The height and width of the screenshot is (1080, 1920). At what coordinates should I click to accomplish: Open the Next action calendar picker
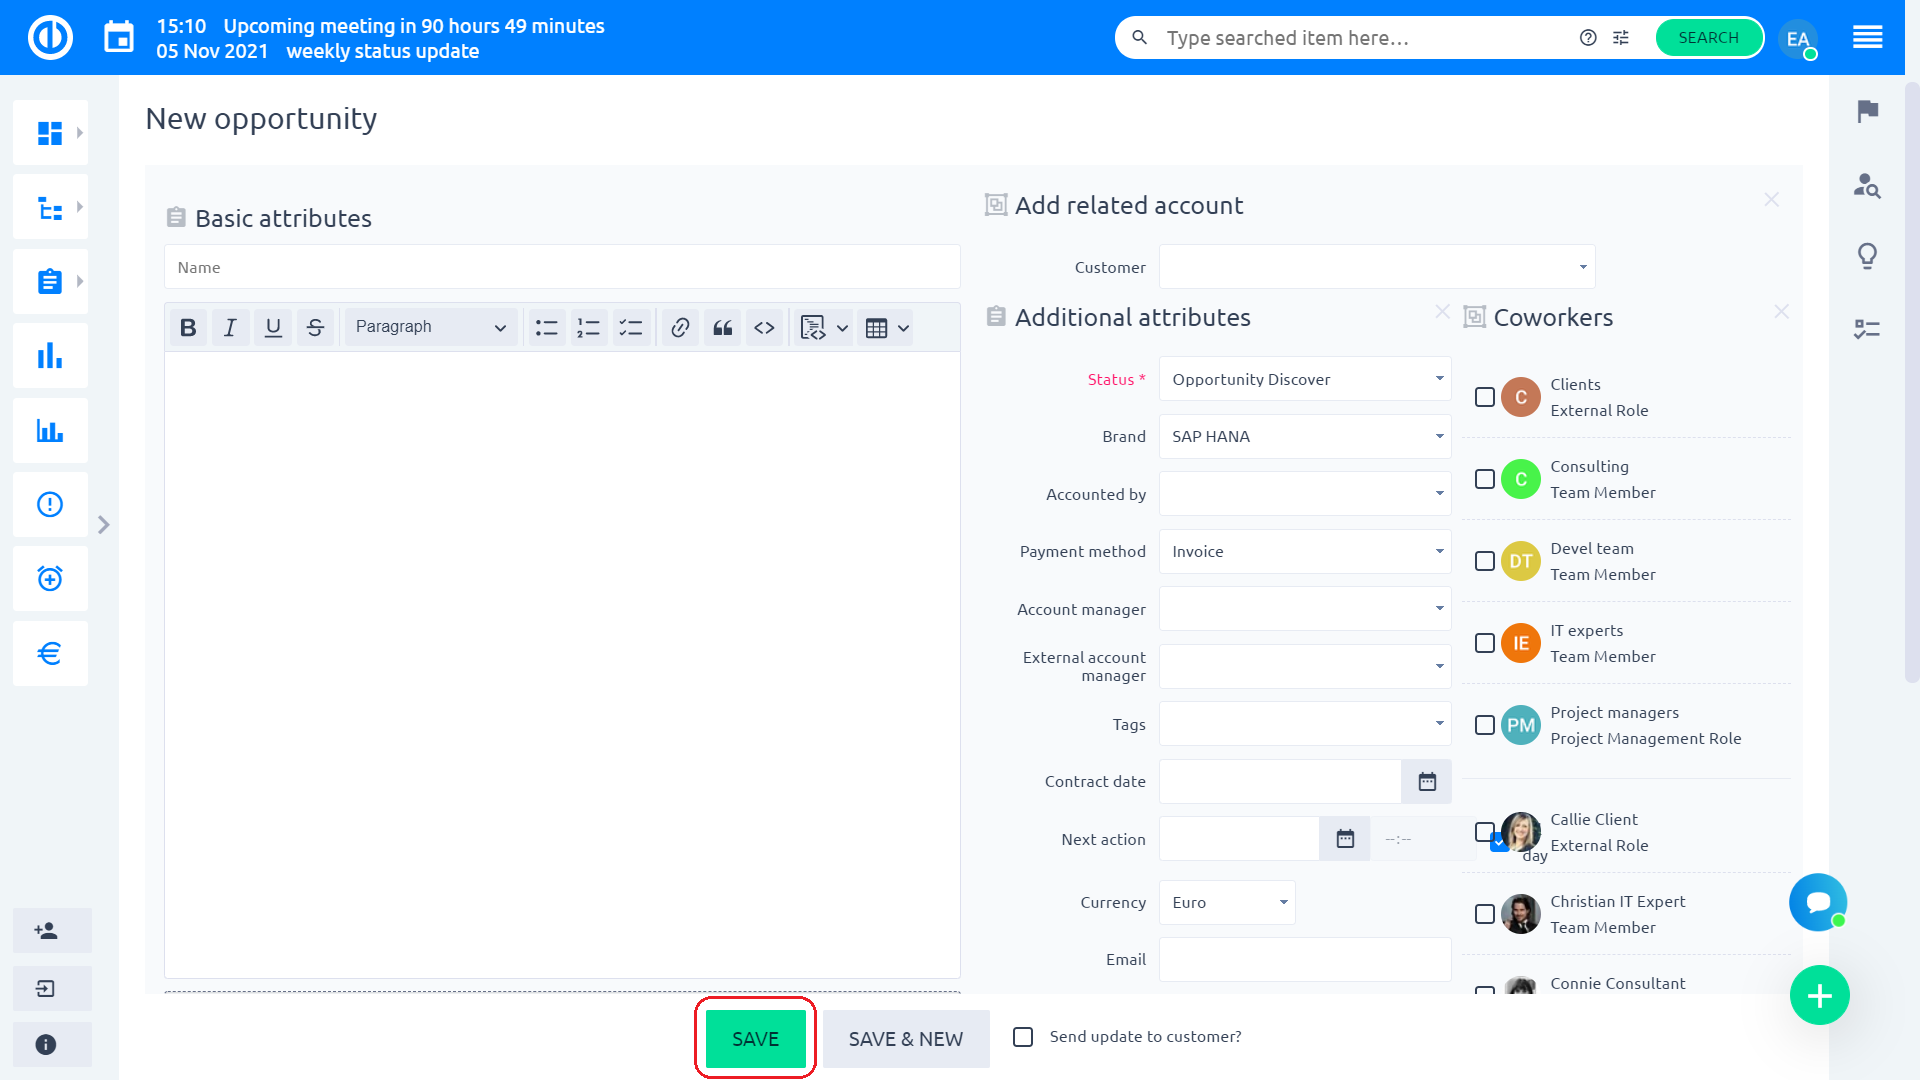click(1345, 839)
